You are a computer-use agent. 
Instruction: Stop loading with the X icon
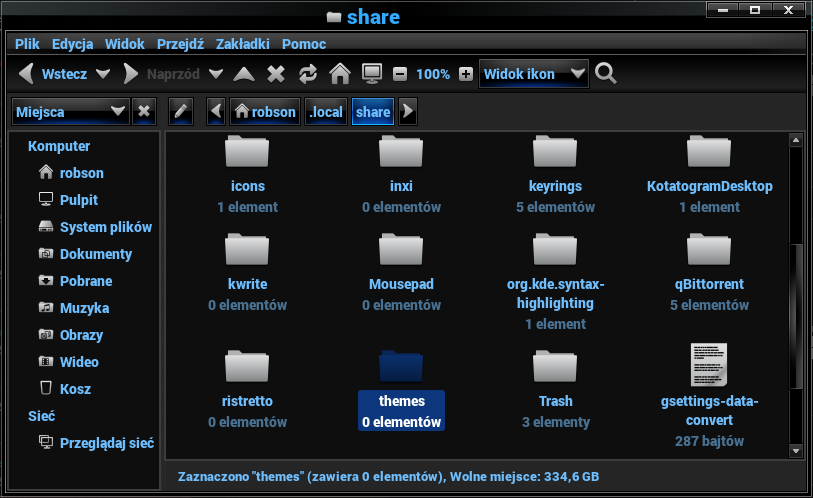coord(276,74)
